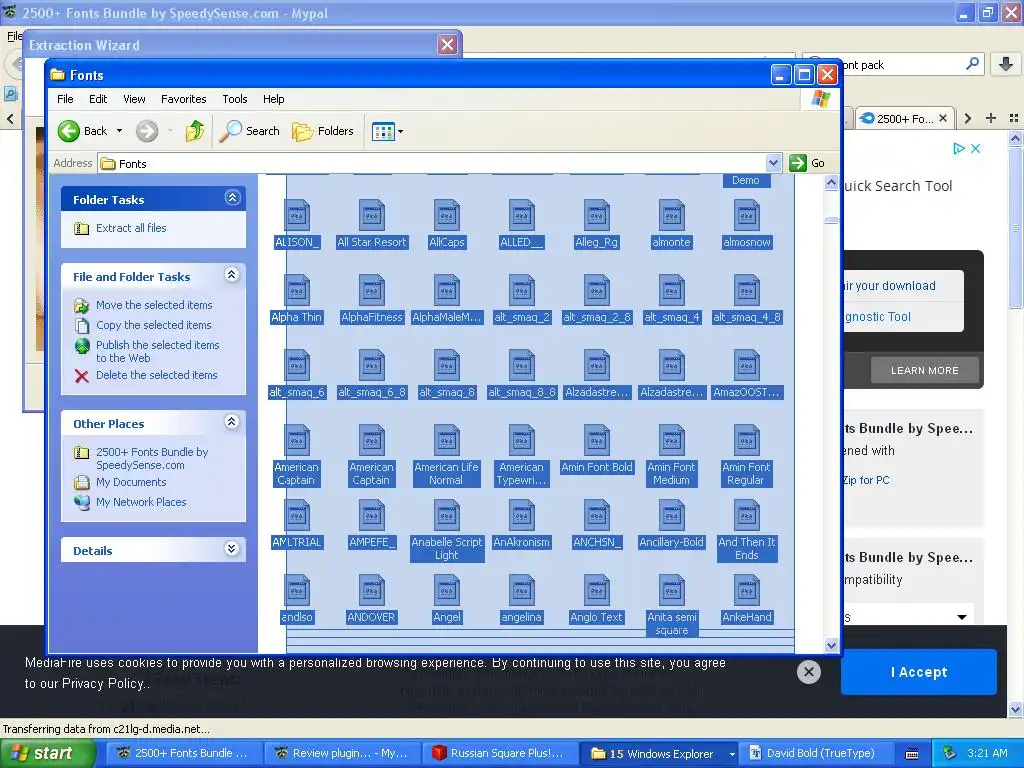Click Extract all files link
This screenshot has height=768, width=1024.
[131, 228]
